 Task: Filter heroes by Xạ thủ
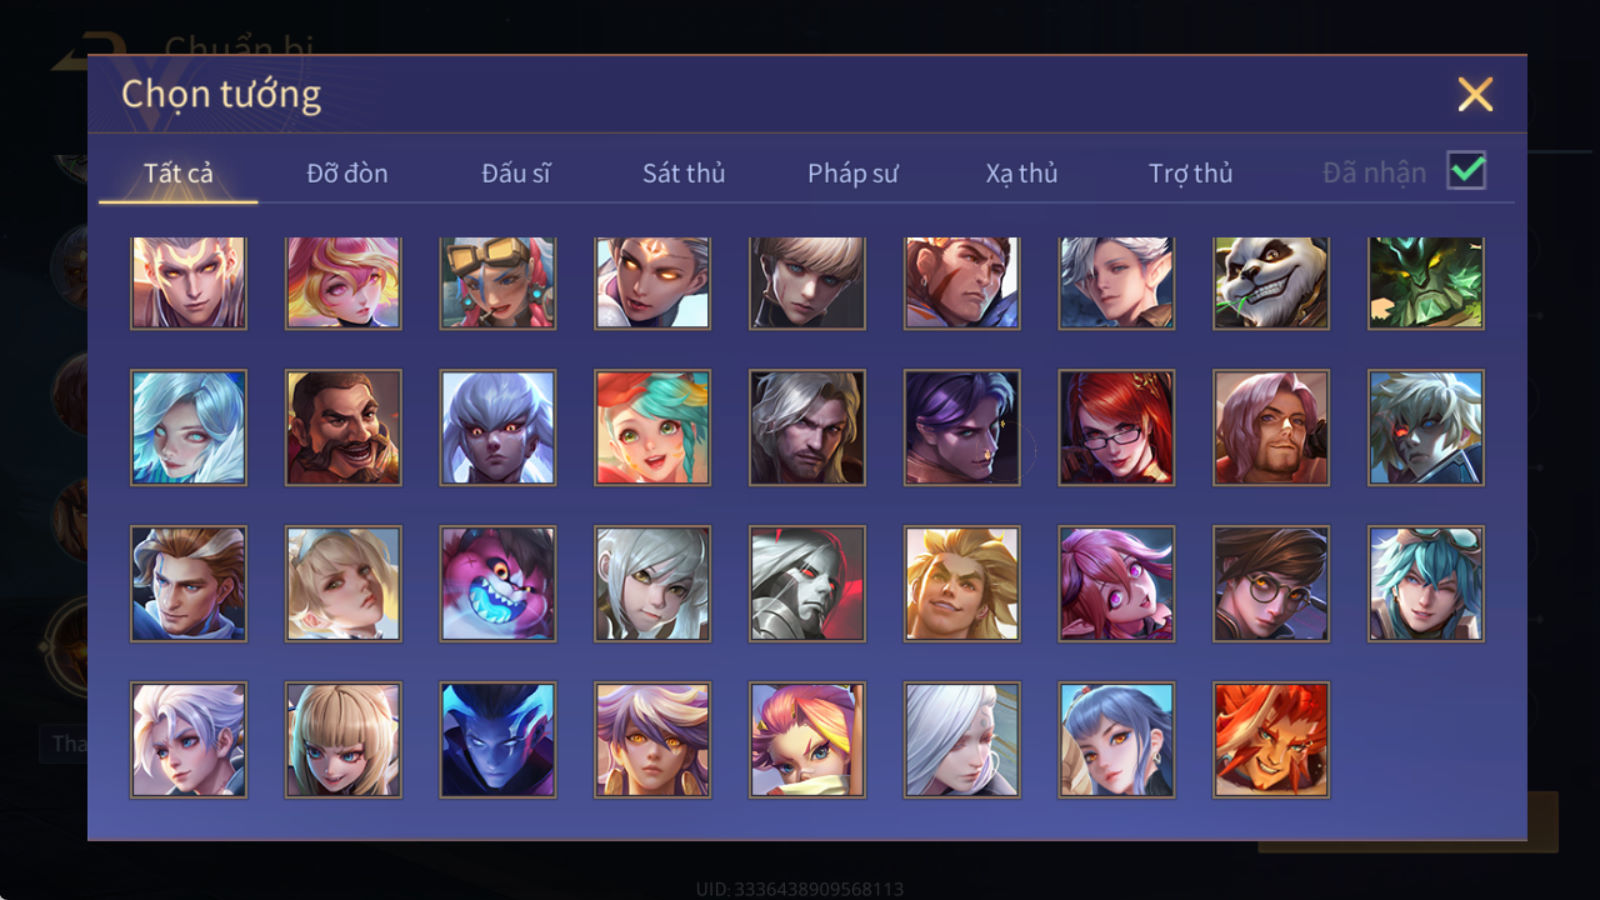[x=1021, y=173]
